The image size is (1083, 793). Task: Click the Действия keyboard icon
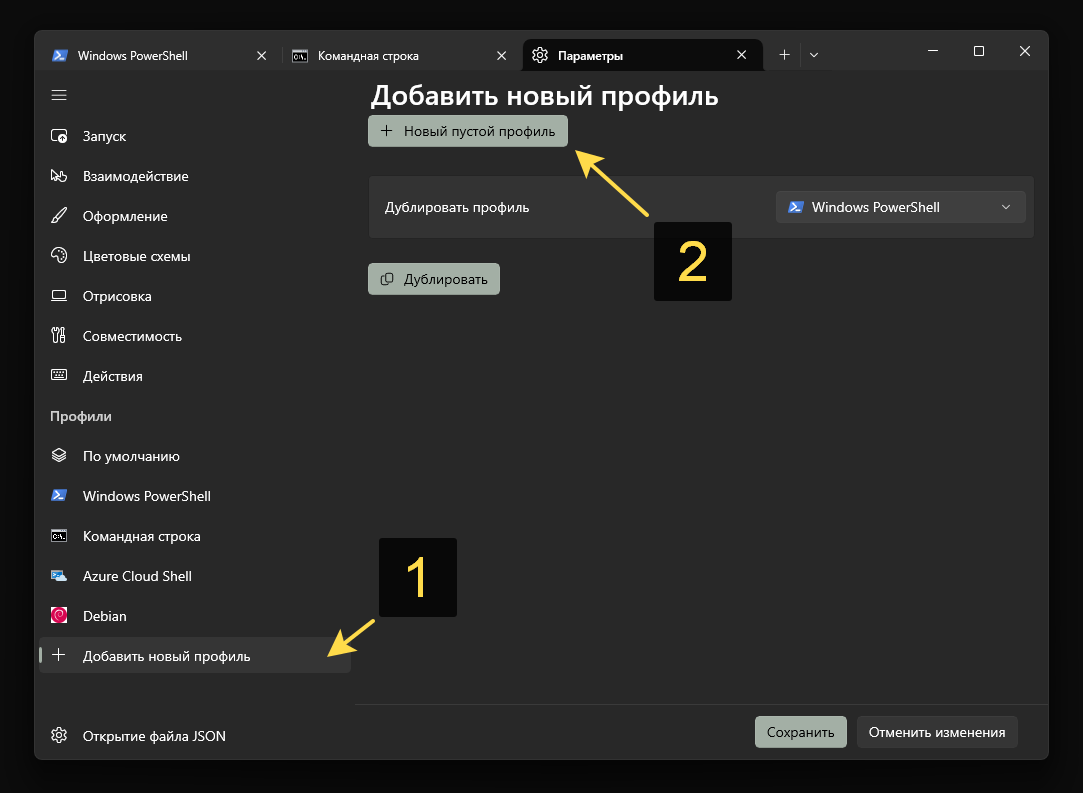coord(59,375)
